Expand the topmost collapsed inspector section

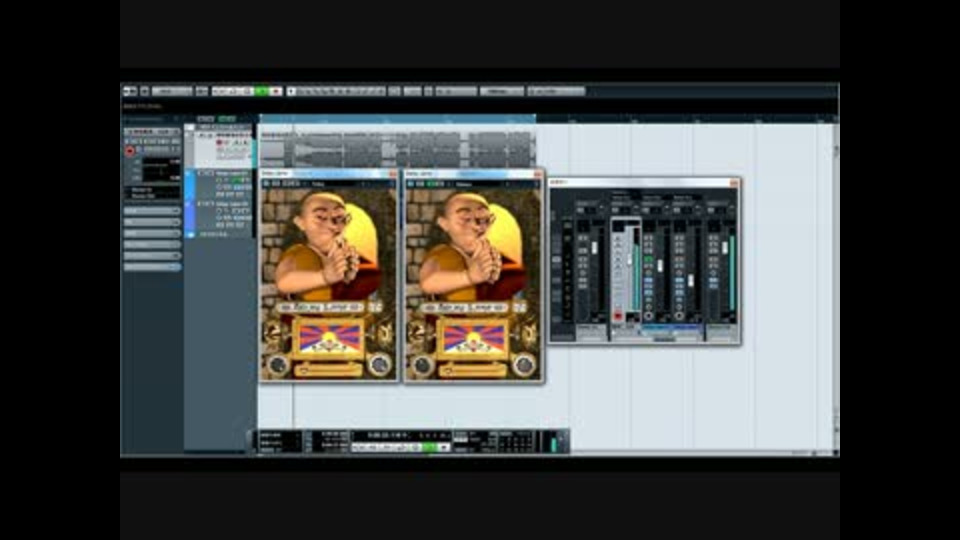152,211
